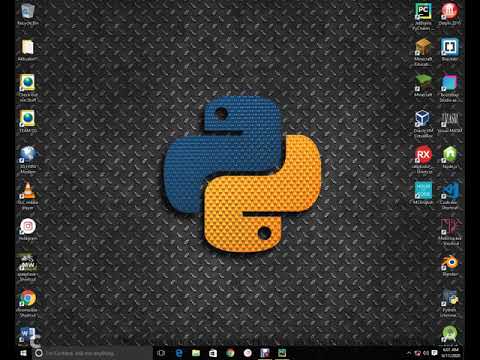Click the Cortana search box
Screen dimensions: 480x360
click(x=93, y=353)
